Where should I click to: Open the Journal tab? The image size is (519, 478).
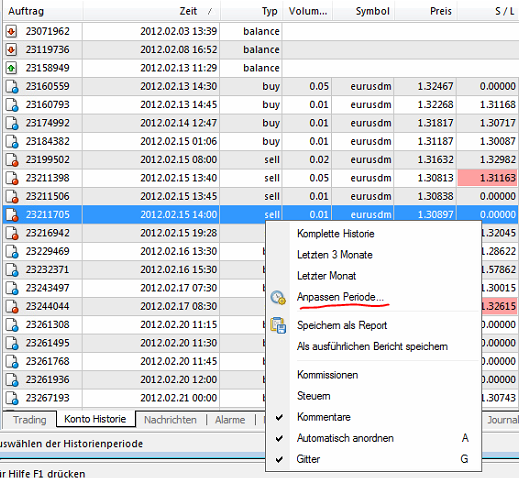pos(502,420)
